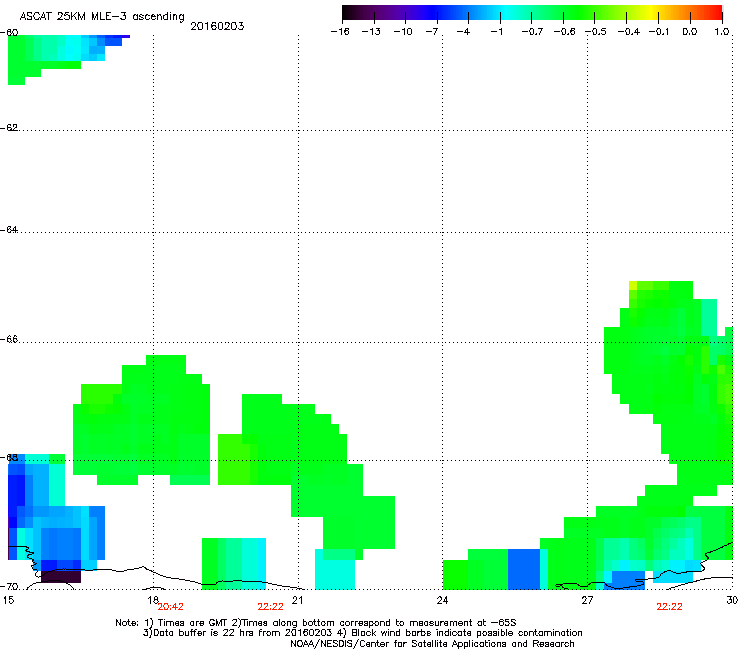The width and height of the screenshot is (740, 650).
Task: Click the -0.4 colorbar tick label
Action: [629, 32]
